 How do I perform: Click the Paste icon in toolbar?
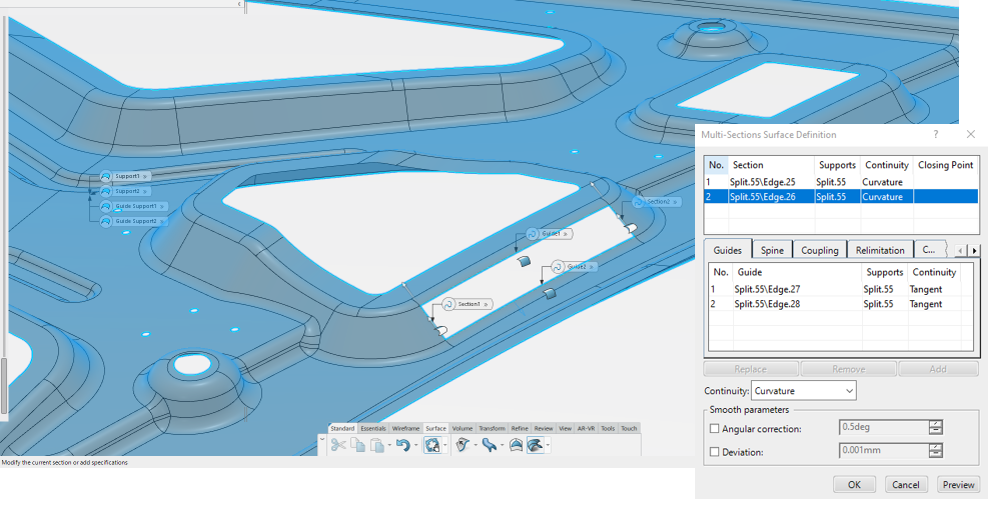coord(376,445)
